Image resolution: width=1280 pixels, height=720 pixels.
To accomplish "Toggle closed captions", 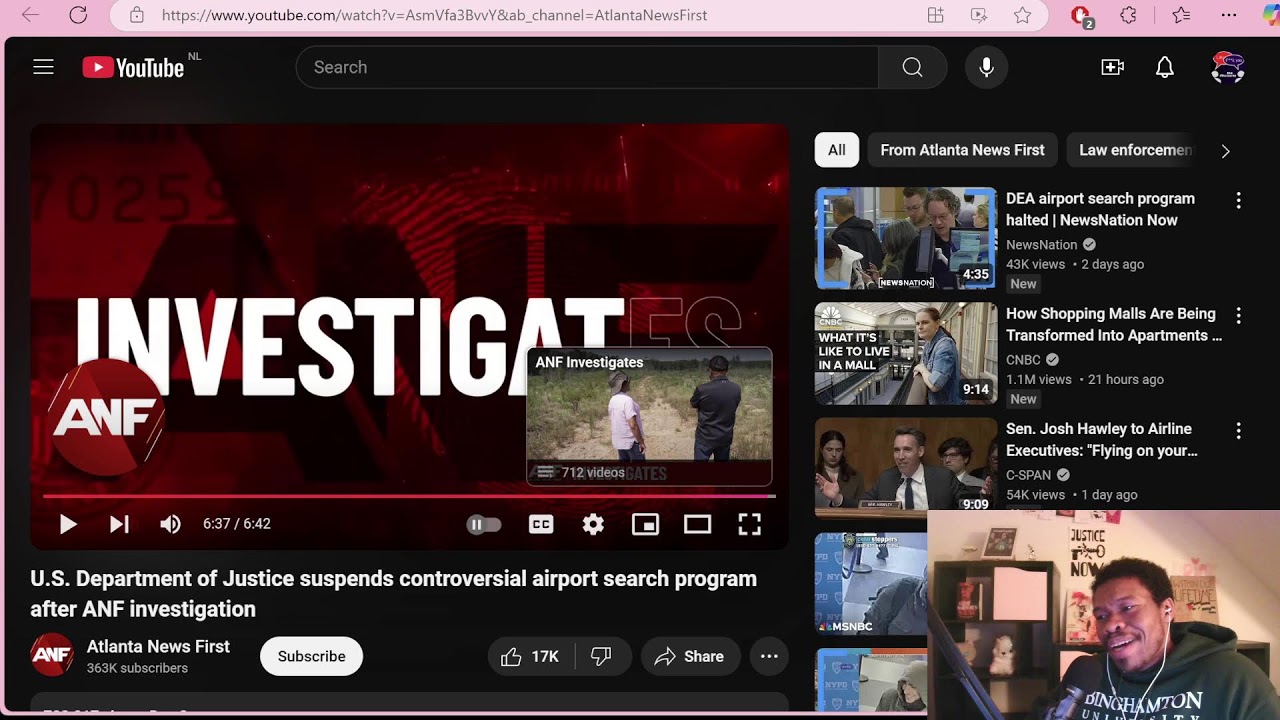I will click(x=541, y=524).
